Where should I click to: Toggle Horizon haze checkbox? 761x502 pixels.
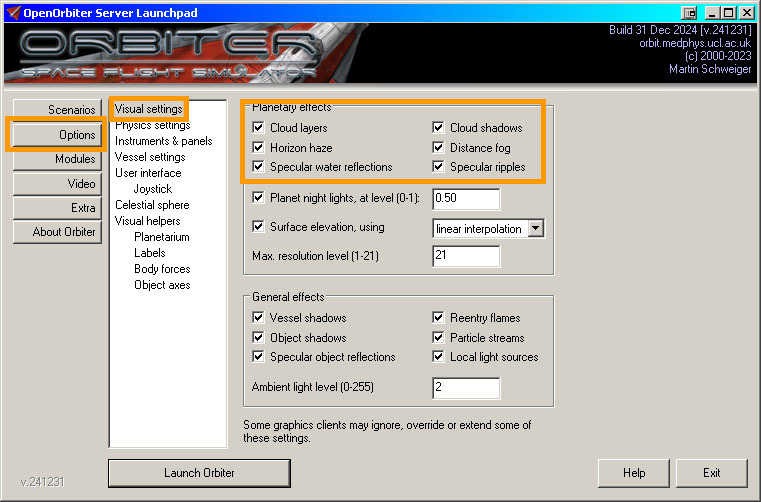[x=258, y=148]
